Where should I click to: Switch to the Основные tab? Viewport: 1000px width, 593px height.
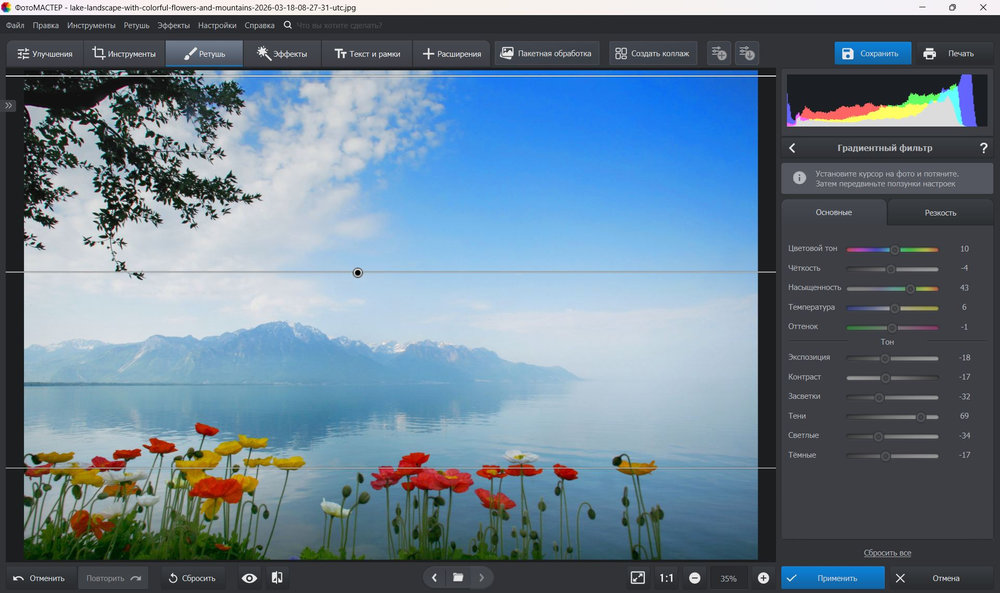coord(834,212)
